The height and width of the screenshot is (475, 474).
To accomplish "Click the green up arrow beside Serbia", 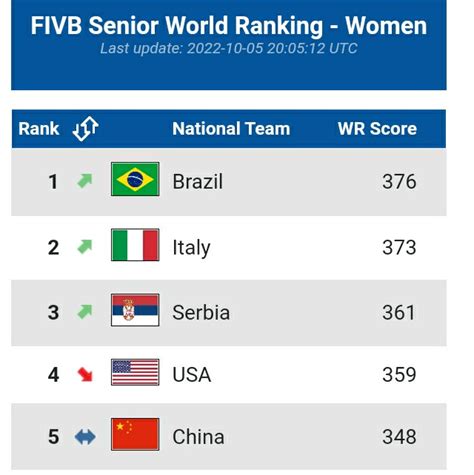I will (x=85, y=312).
